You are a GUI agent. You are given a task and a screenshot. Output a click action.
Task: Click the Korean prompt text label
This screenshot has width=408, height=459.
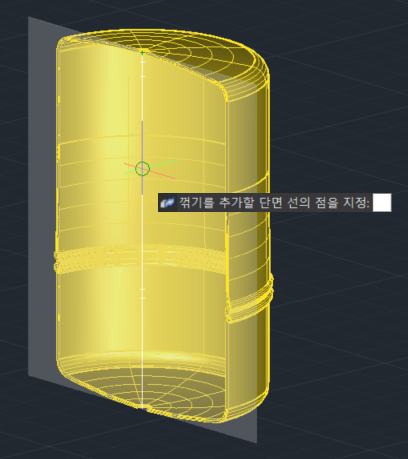pos(274,202)
